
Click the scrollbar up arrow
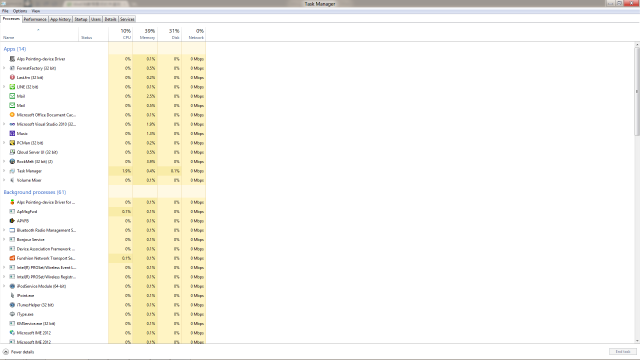tap(637, 44)
